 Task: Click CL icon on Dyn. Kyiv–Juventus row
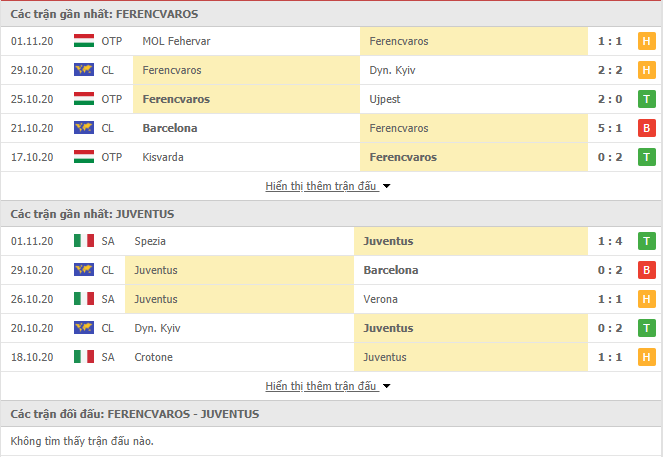pos(84,328)
